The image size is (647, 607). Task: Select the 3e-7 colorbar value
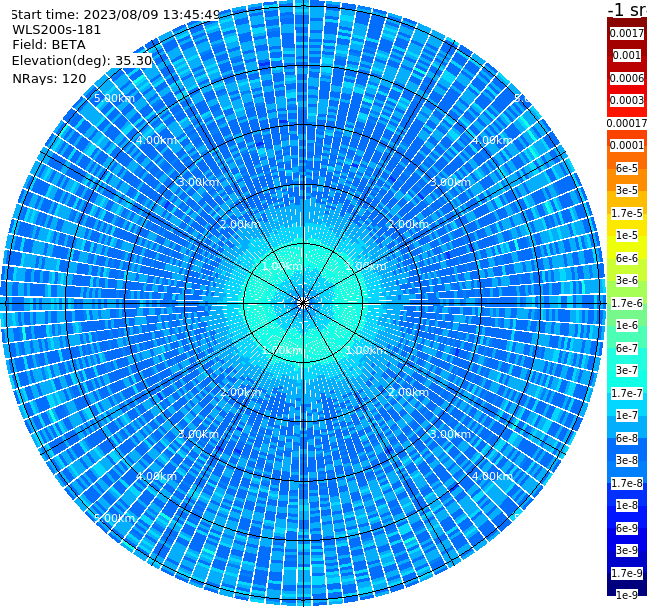pos(627,370)
